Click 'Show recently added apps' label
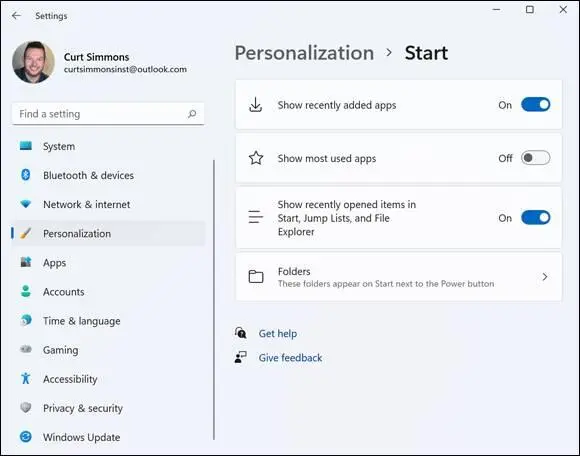Screen dimensions: 580x456 tap(337, 105)
